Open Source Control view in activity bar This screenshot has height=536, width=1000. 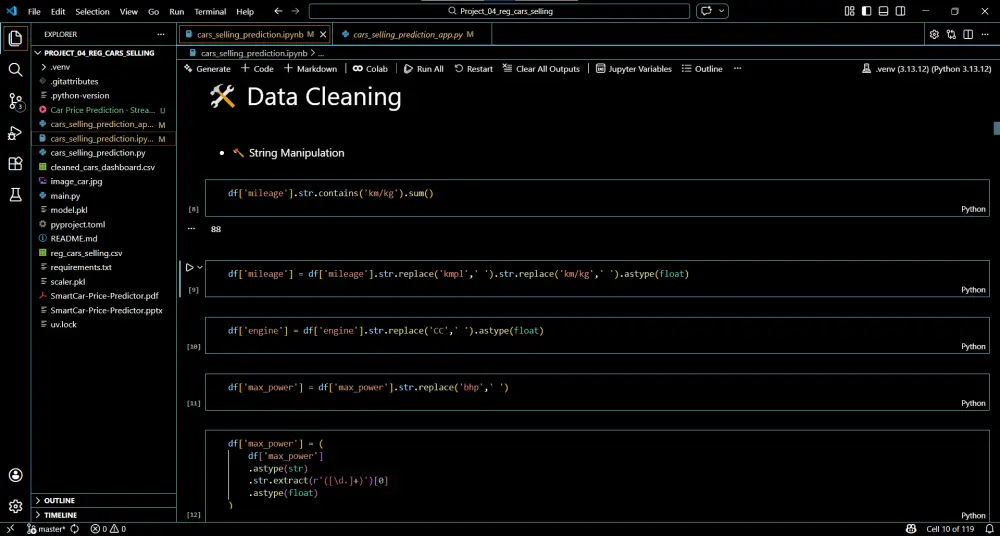pyautogui.click(x=15, y=101)
